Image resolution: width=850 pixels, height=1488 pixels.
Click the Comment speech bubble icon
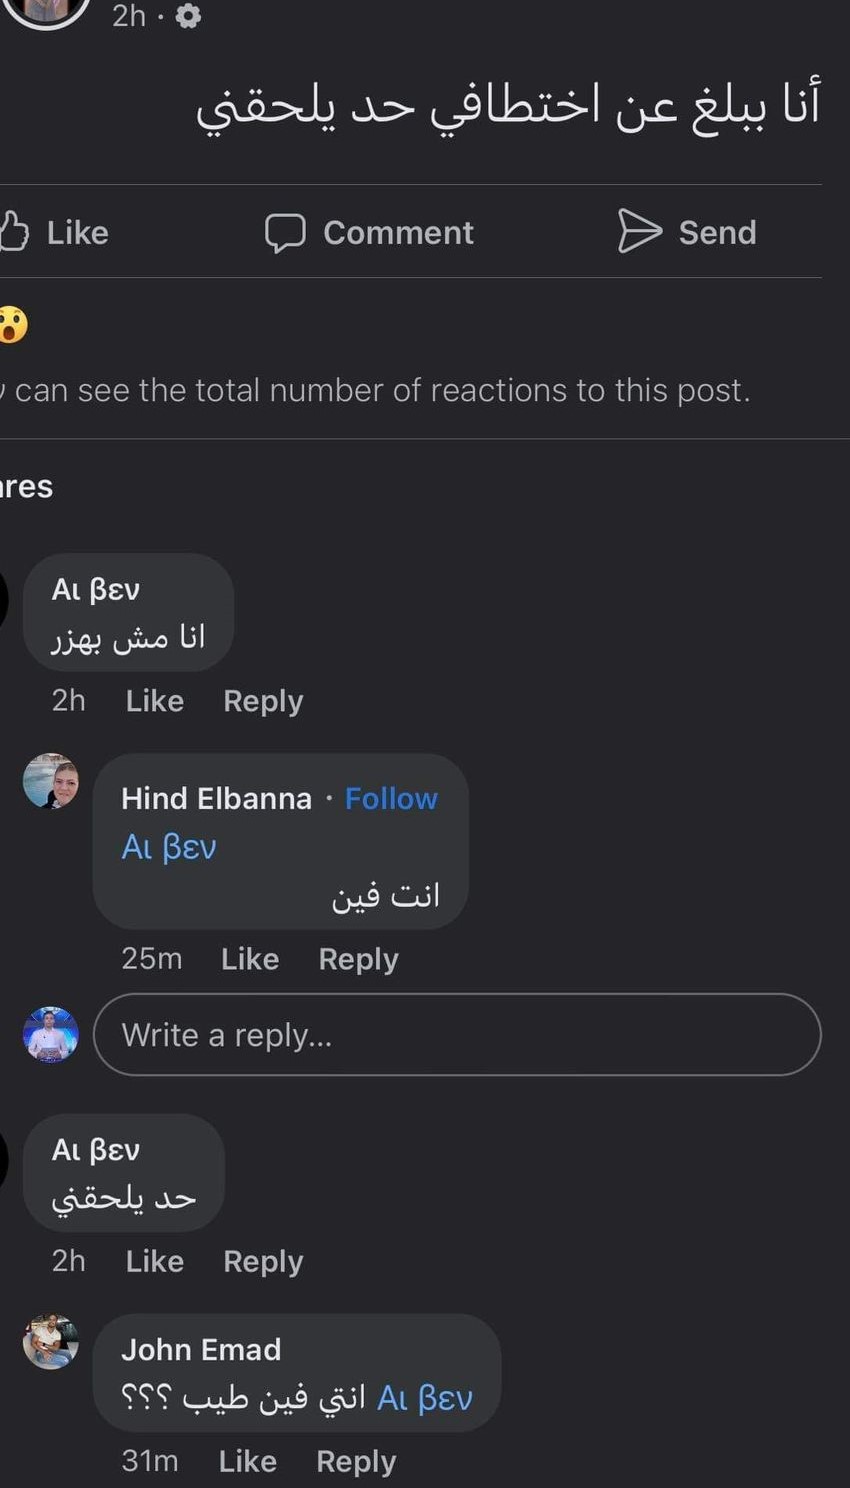[284, 232]
